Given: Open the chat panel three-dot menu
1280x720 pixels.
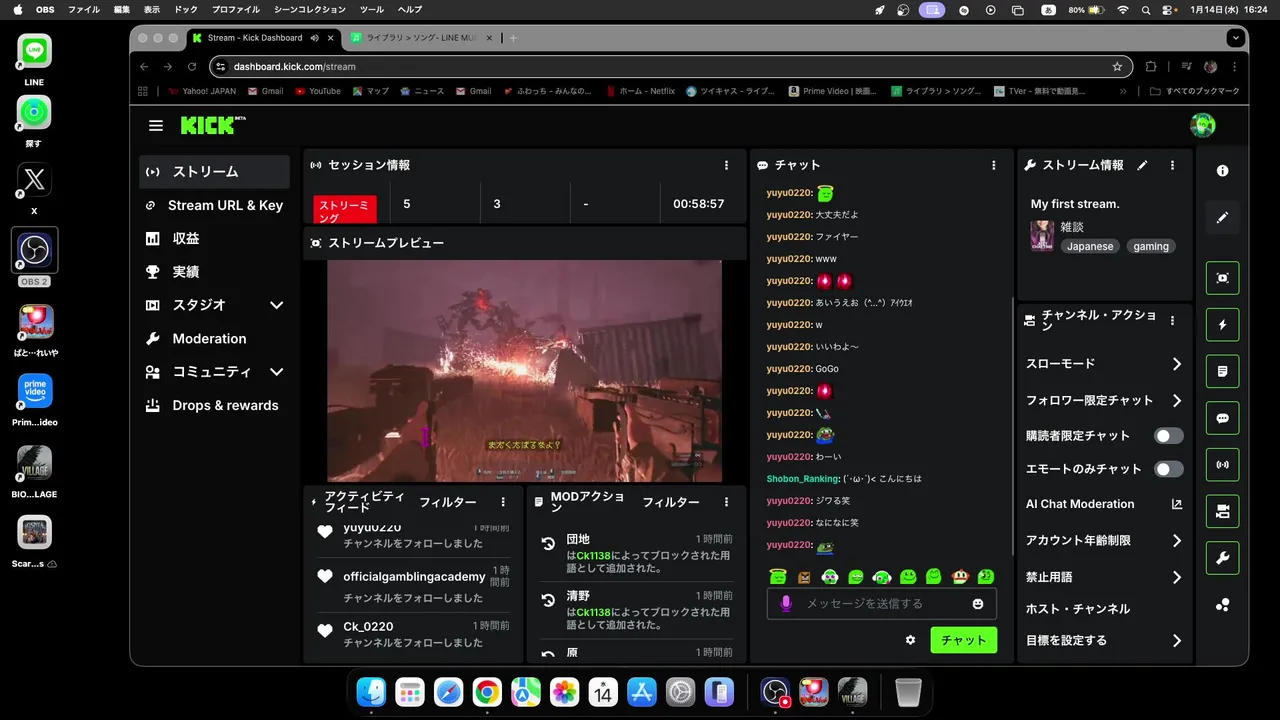Looking at the screenshot, I should pyautogui.click(x=994, y=165).
